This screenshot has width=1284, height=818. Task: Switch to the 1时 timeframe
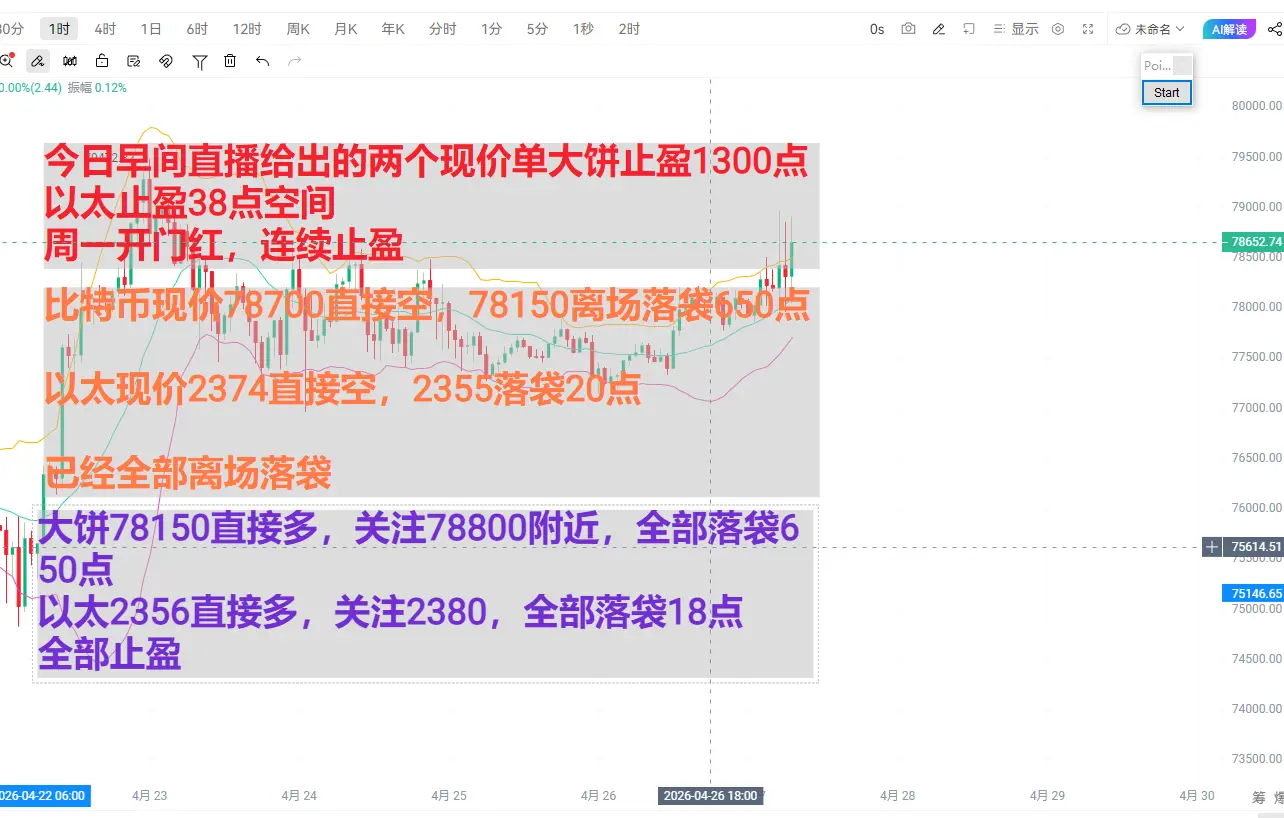[59, 29]
